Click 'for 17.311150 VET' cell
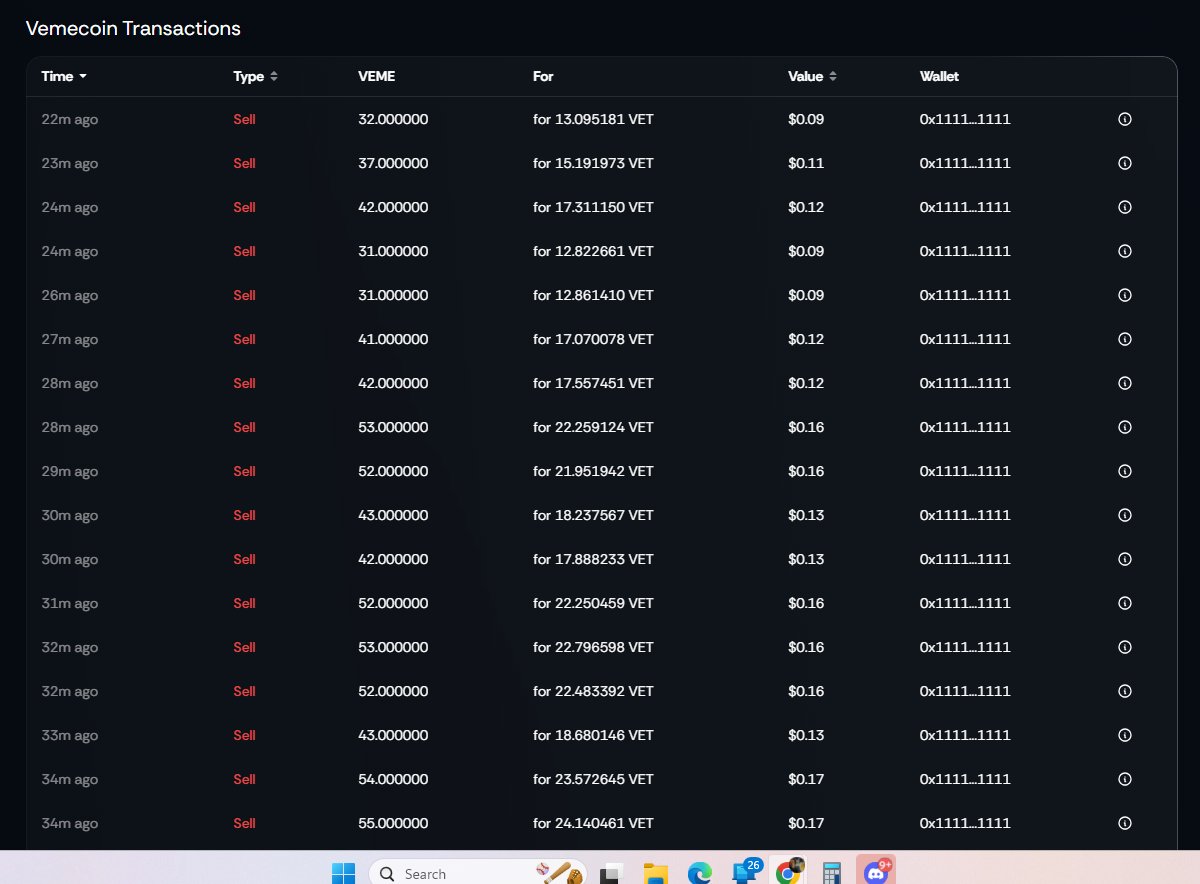This screenshot has width=1200, height=884. click(593, 208)
